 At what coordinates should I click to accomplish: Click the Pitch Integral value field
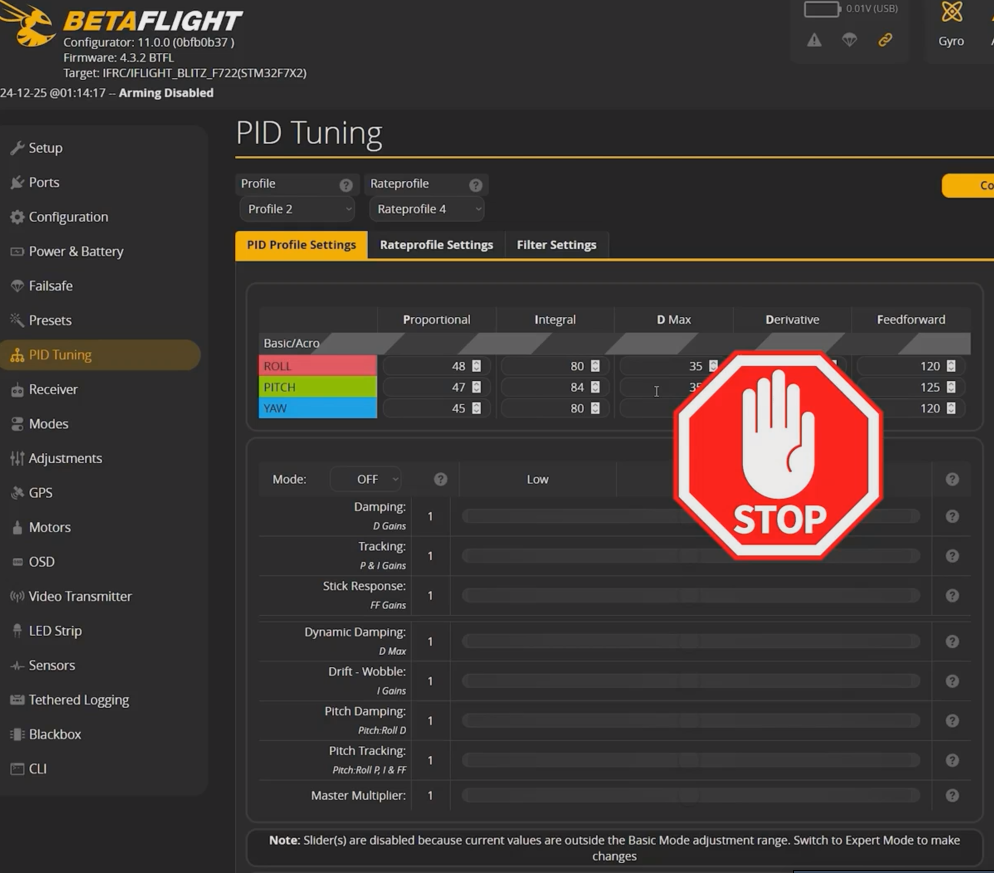click(548, 387)
